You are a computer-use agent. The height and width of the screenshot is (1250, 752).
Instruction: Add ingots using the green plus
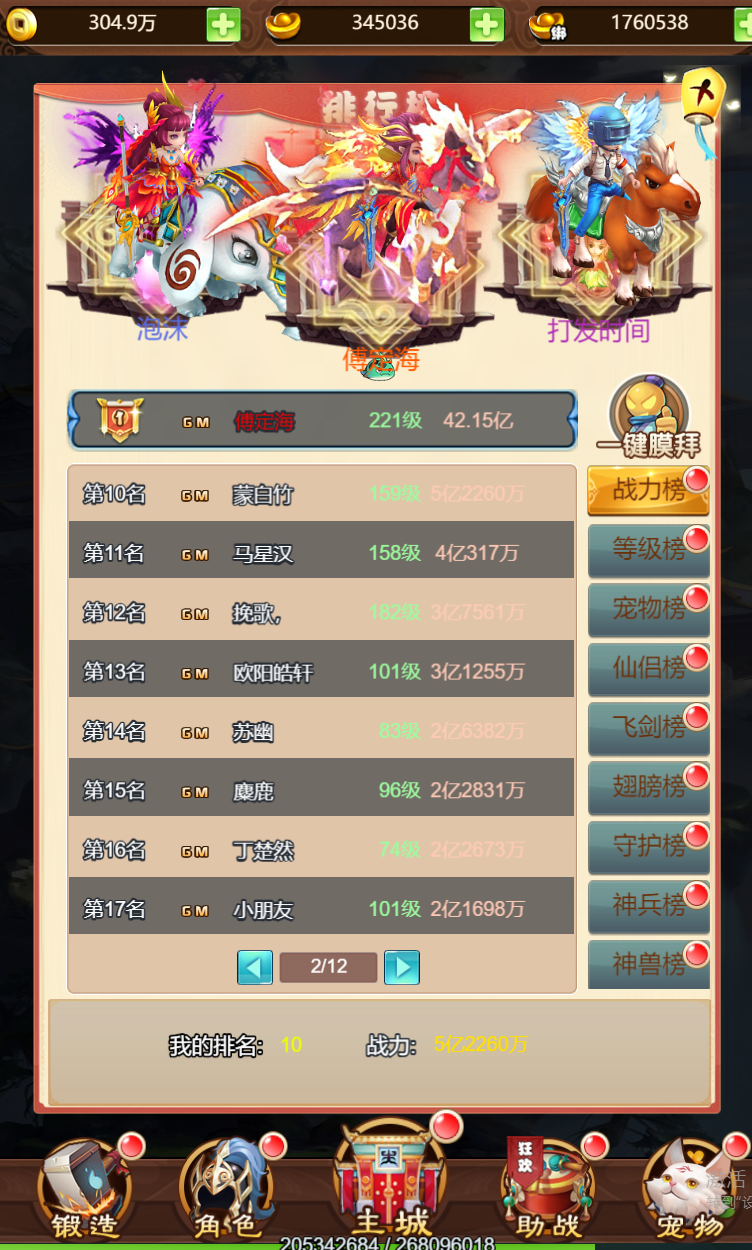click(x=487, y=24)
